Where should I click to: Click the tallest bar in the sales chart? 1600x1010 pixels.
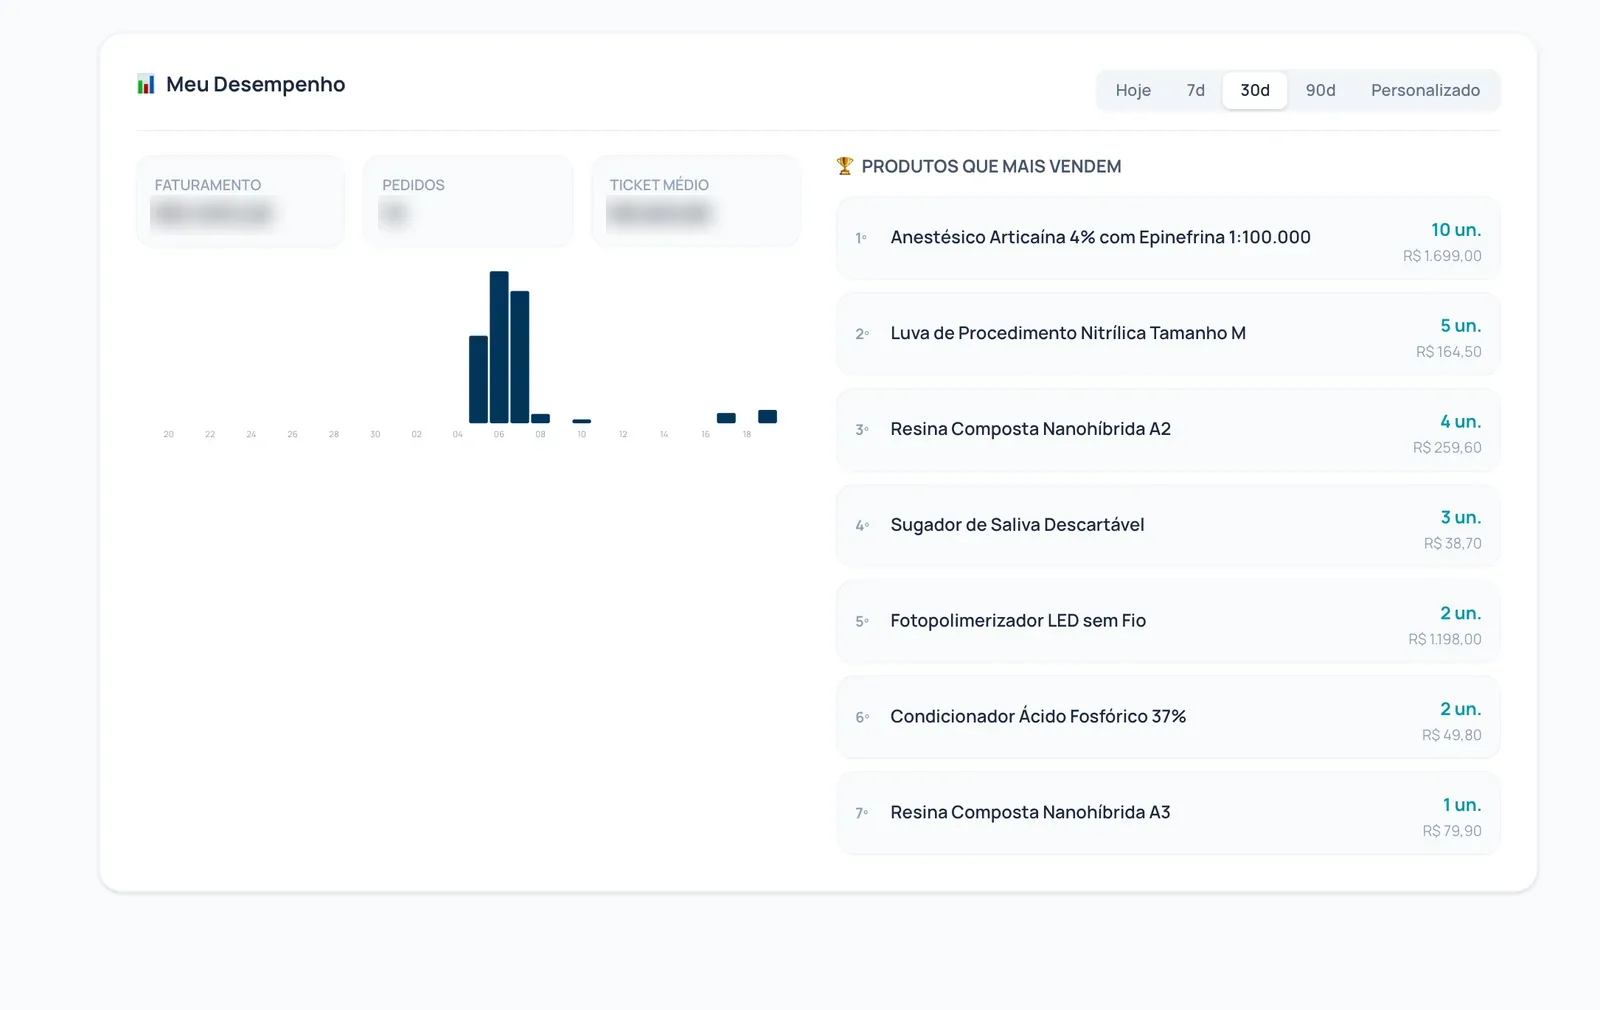pyautogui.click(x=499, y=347)
